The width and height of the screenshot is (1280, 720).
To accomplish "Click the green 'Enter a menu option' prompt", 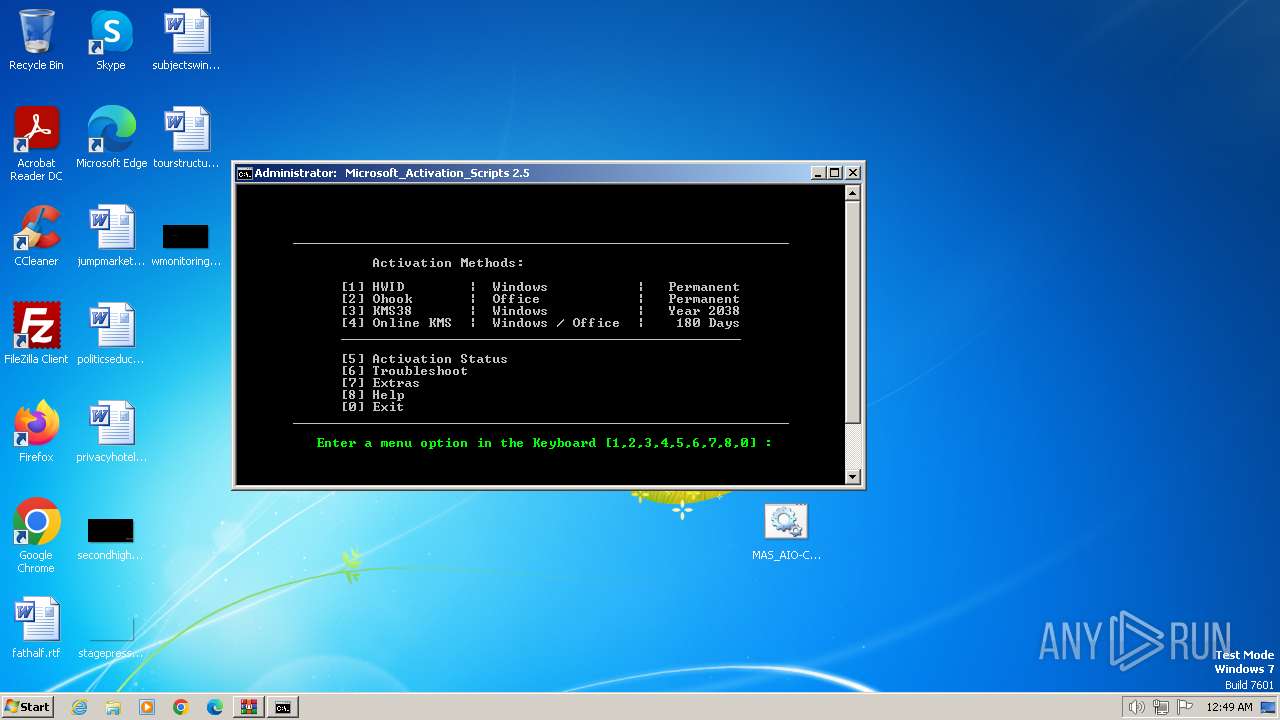I will coord(544,443).
